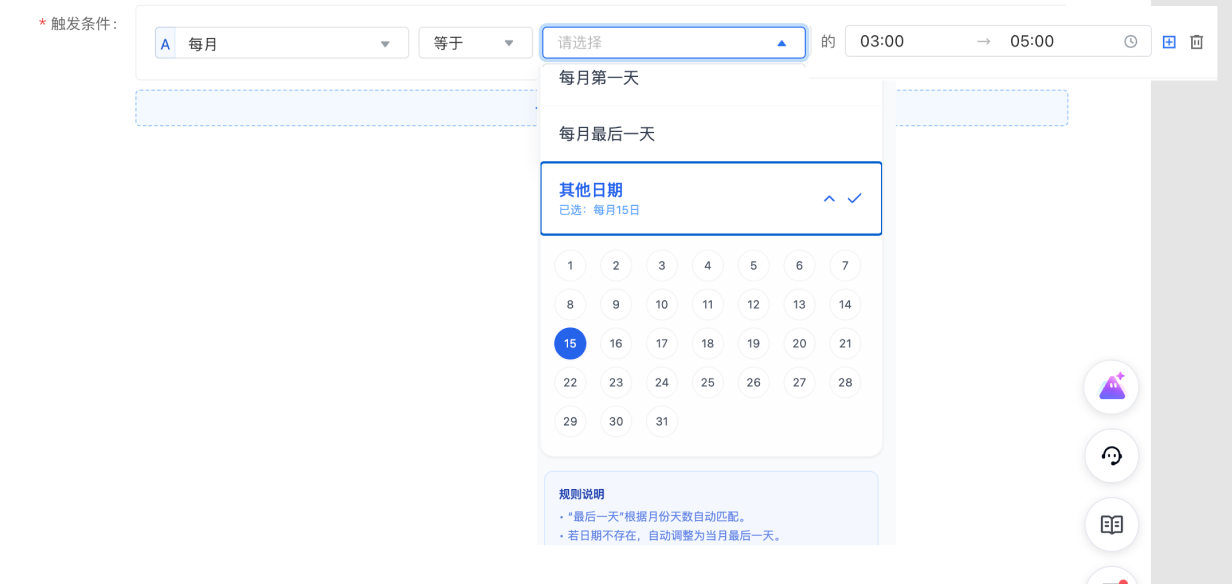Click day 29 button
The height and width of the screenshot is (584, 1232).
point(570,422)
